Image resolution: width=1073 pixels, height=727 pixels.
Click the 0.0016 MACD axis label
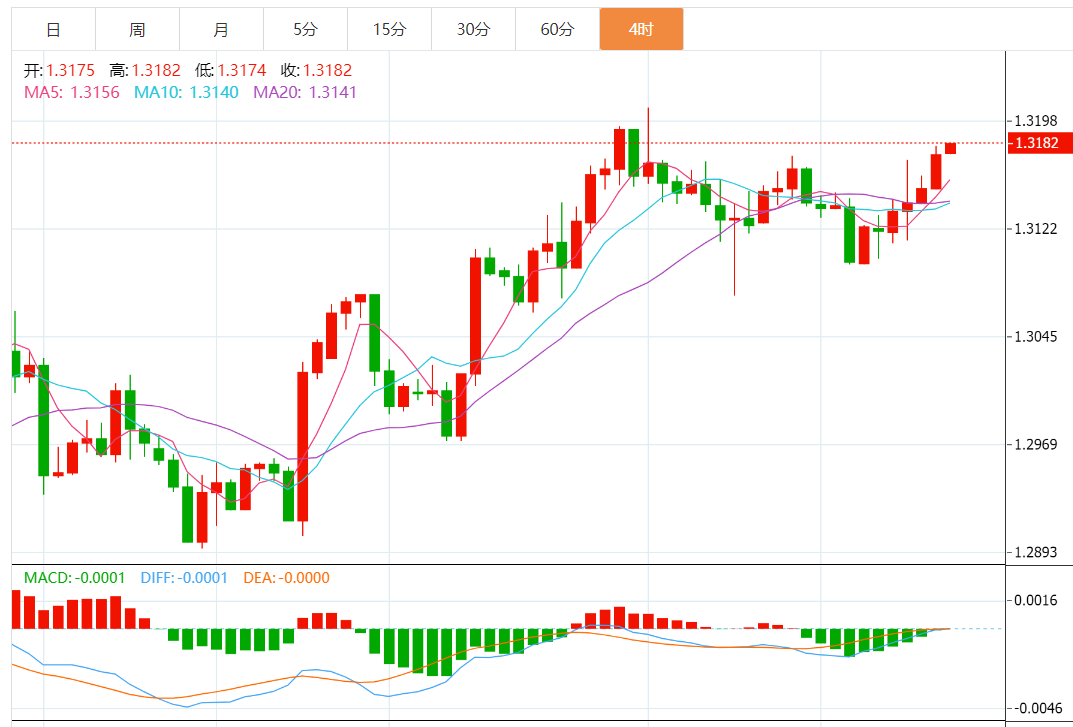tap(1036, 601)
